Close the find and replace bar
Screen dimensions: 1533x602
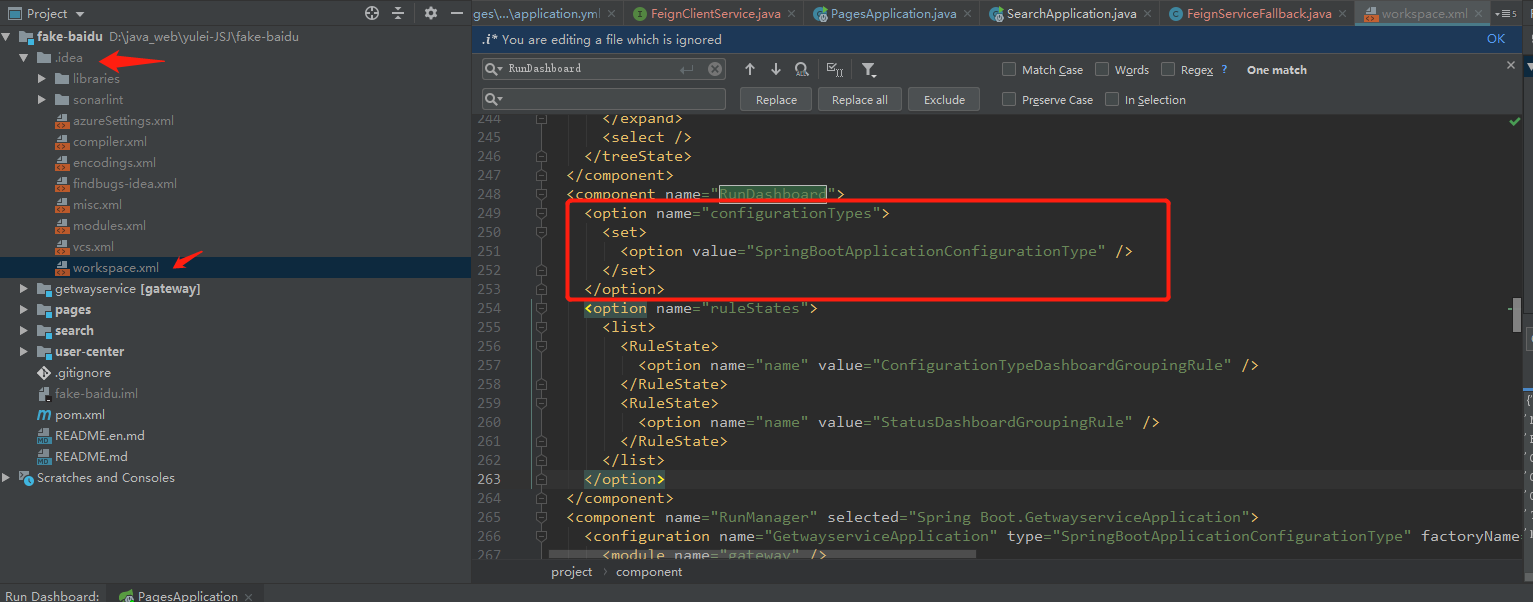(x=1511, y=65)
